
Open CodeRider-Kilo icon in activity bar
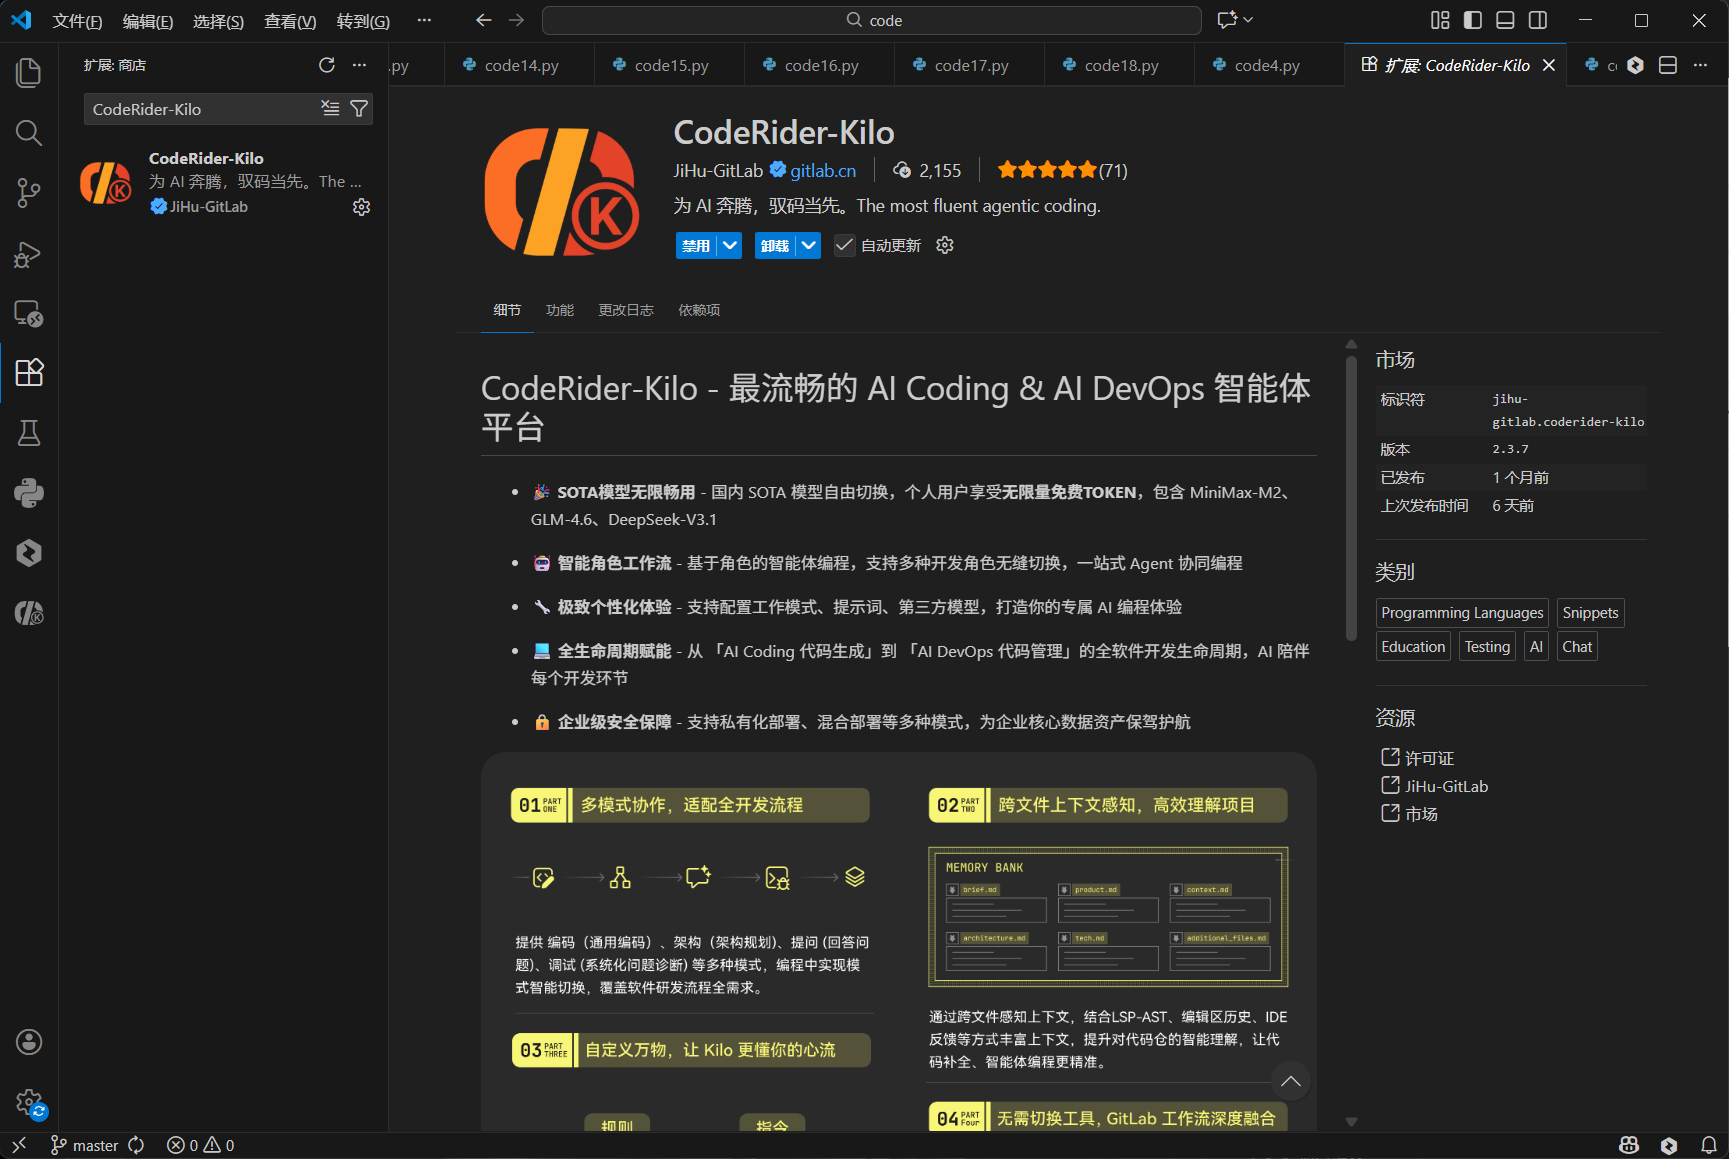click(x=29, y=613)
